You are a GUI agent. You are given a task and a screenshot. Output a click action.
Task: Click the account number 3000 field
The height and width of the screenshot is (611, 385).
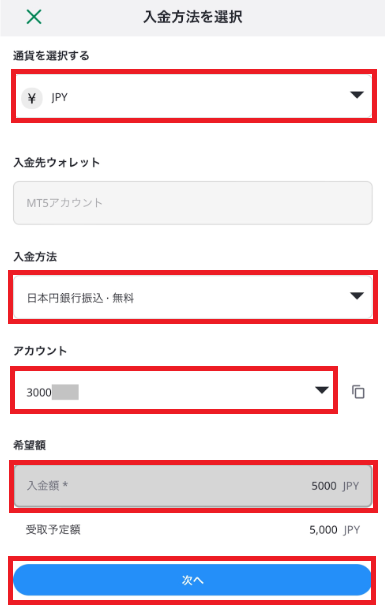[174, 390]
